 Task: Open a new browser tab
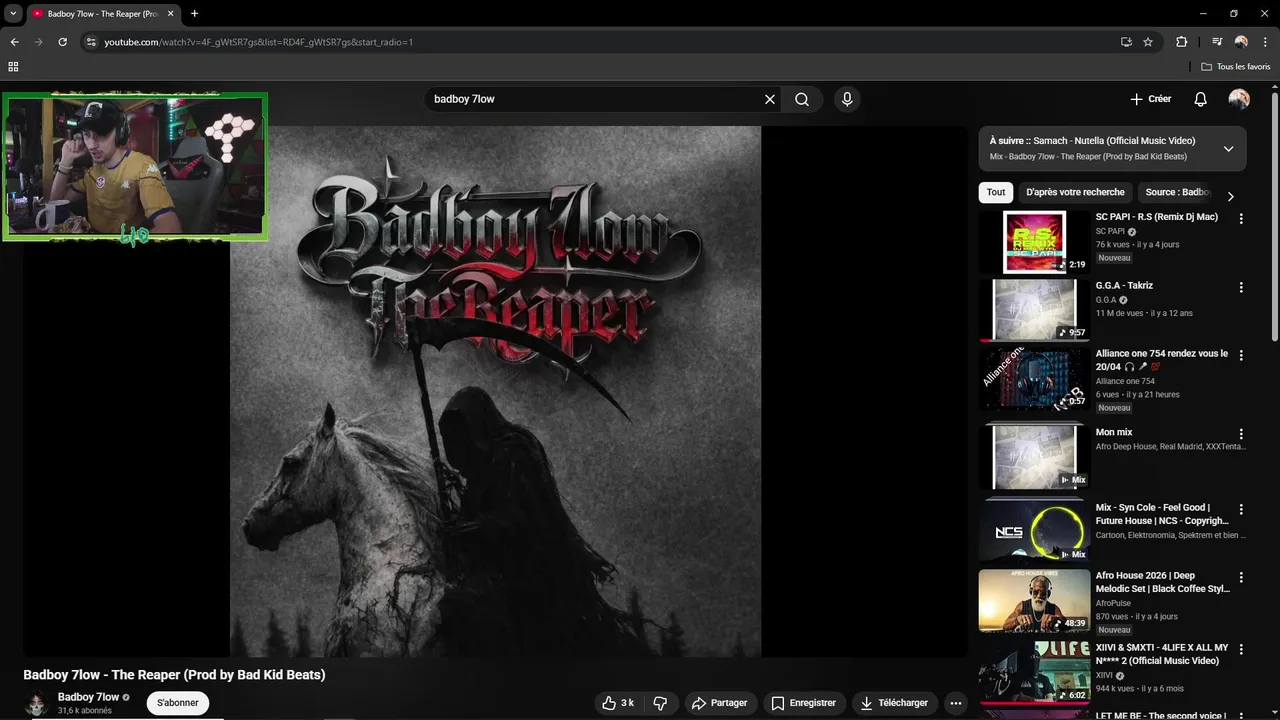point(194,14)
